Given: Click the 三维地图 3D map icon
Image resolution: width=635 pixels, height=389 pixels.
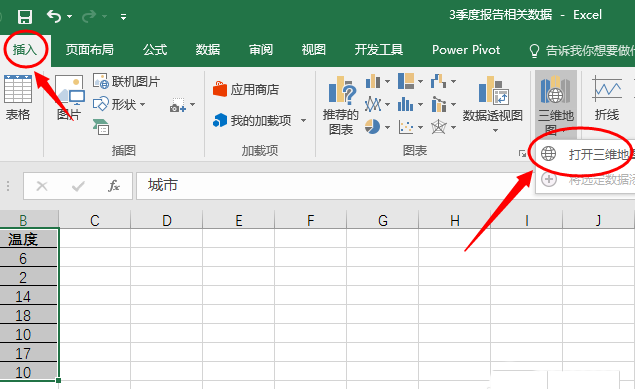Looking at the screenshot, I should [x=556, y=104].
